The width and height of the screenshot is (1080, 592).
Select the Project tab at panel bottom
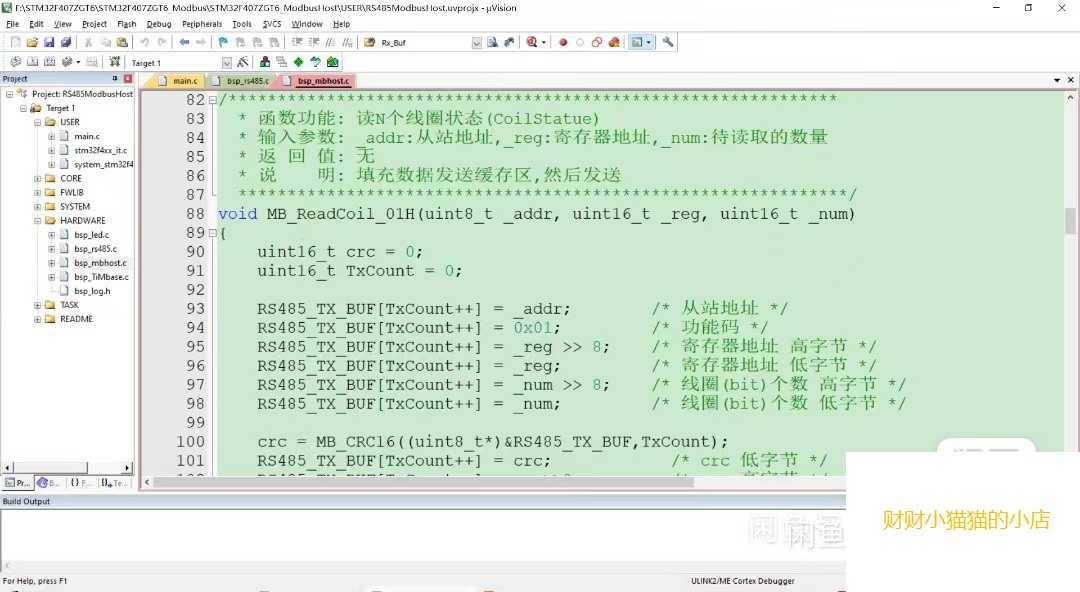tap(17, 482)
